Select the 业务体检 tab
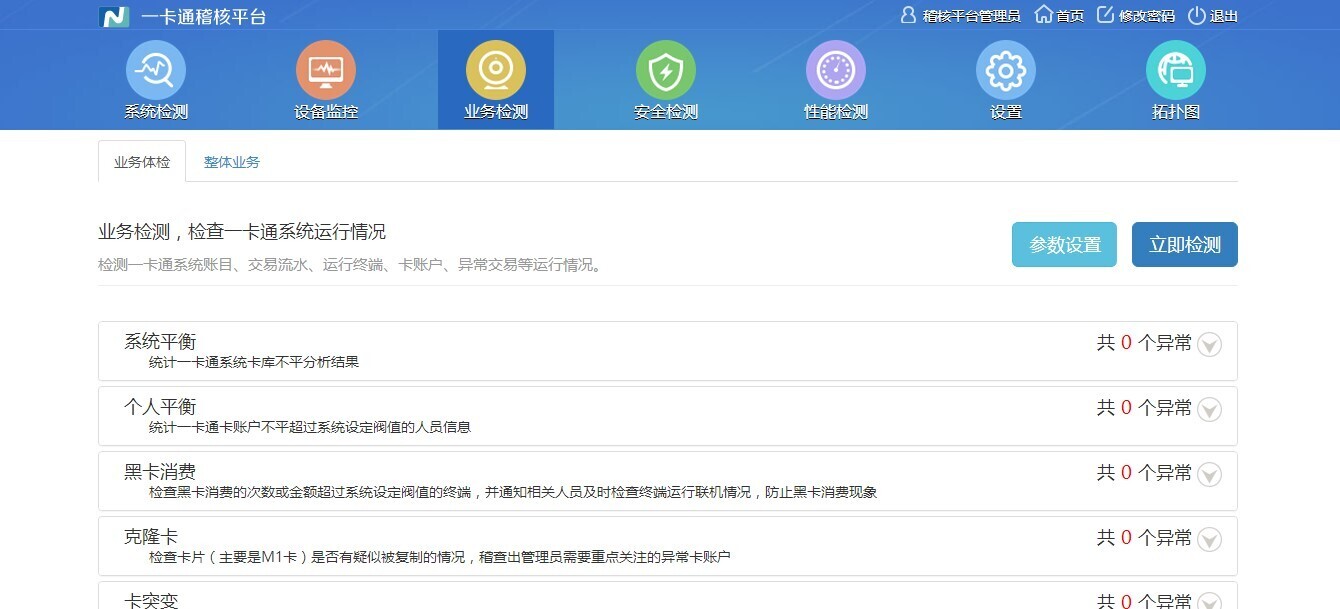 tap(141, 161)
